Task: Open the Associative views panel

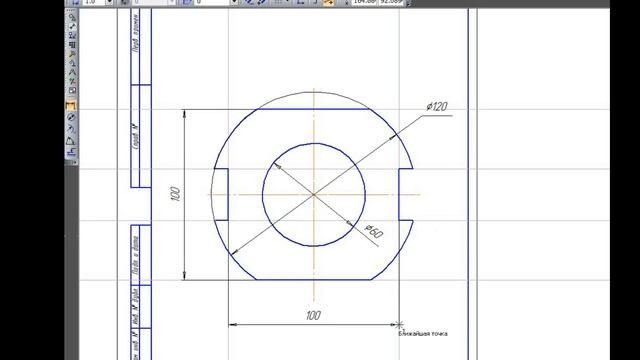Action: (x=72, y=81)
